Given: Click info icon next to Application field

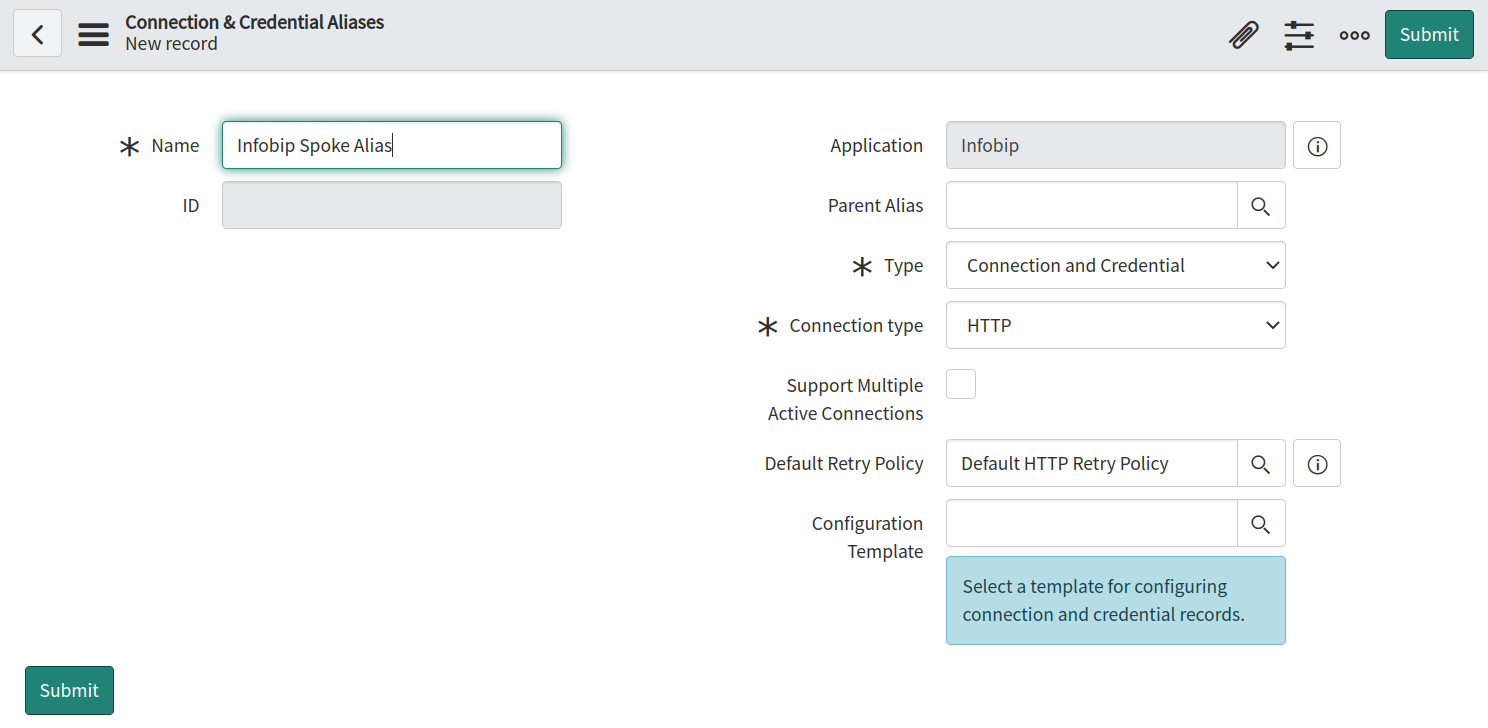Looking at the screenshot, I should tap(1316, 146).
